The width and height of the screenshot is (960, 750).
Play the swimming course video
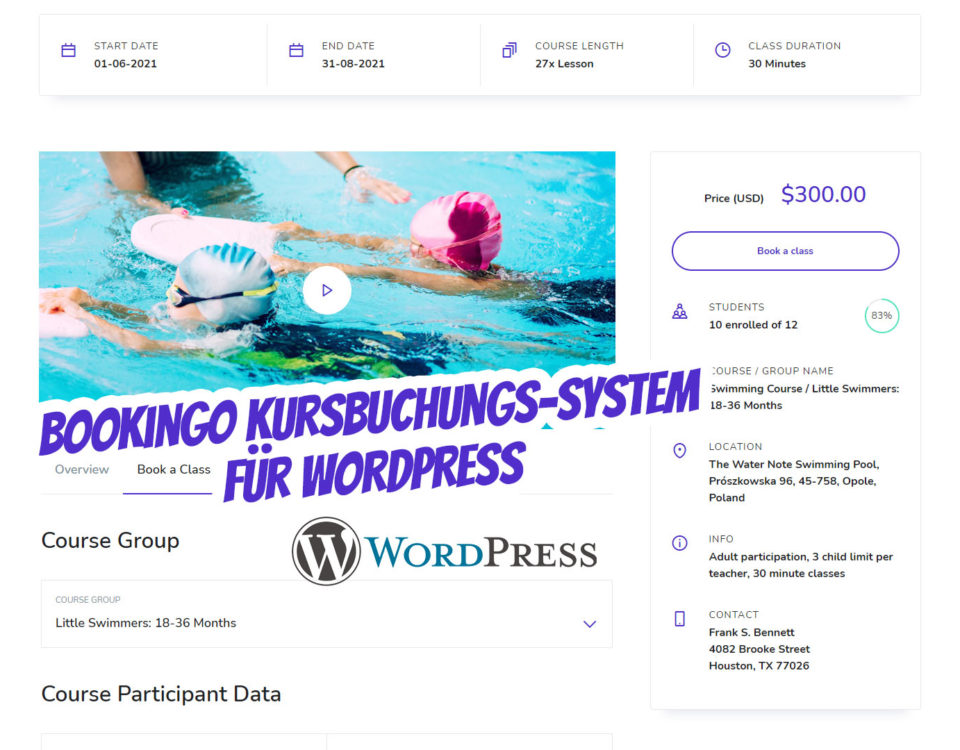coord(327,290)
